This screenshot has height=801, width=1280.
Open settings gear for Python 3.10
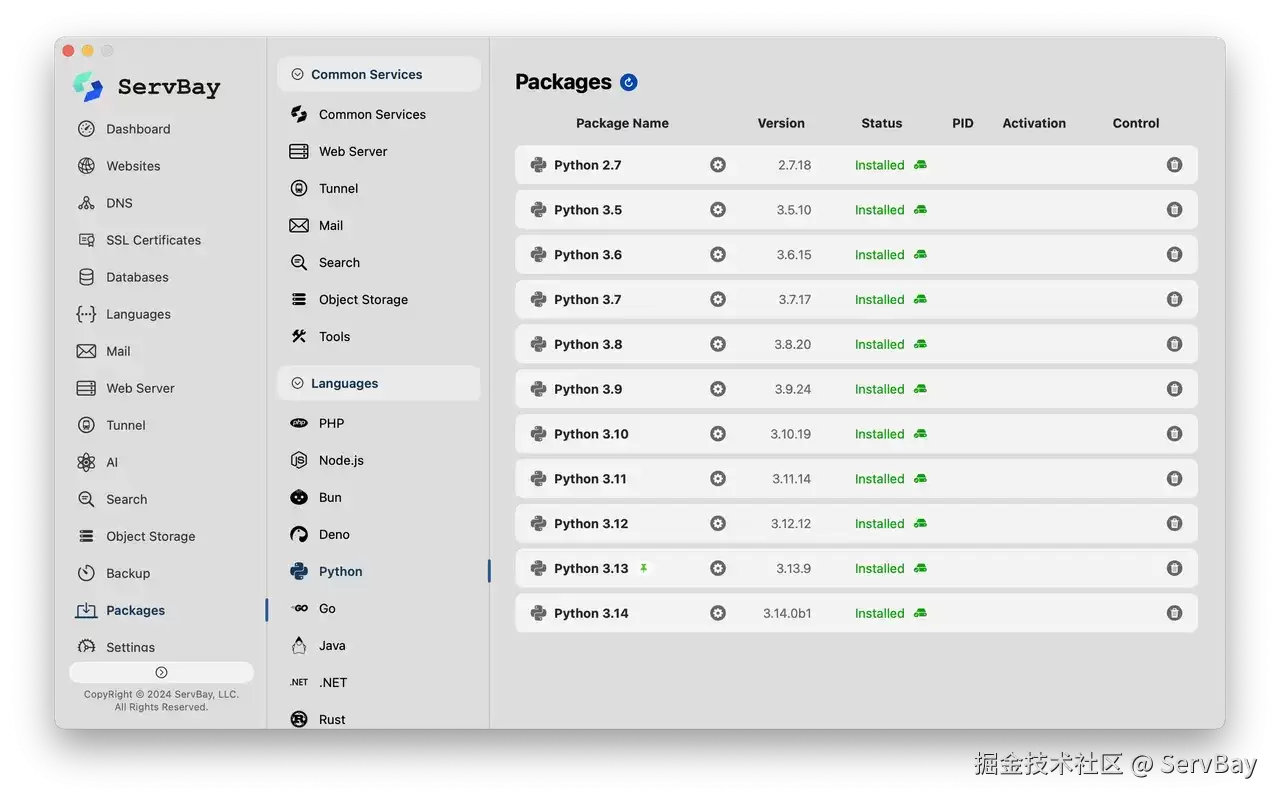pos(718,434)
